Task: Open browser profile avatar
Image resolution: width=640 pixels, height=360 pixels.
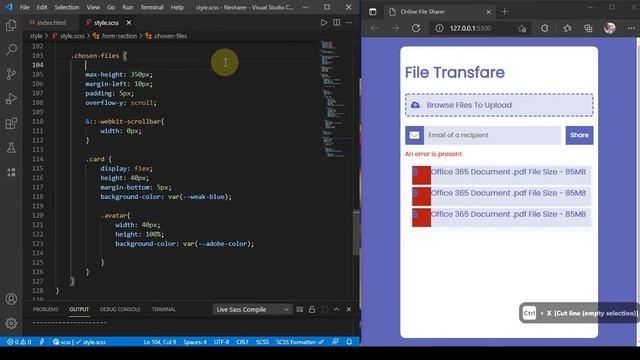Action: pyautogui.click(x=610, y=28)
